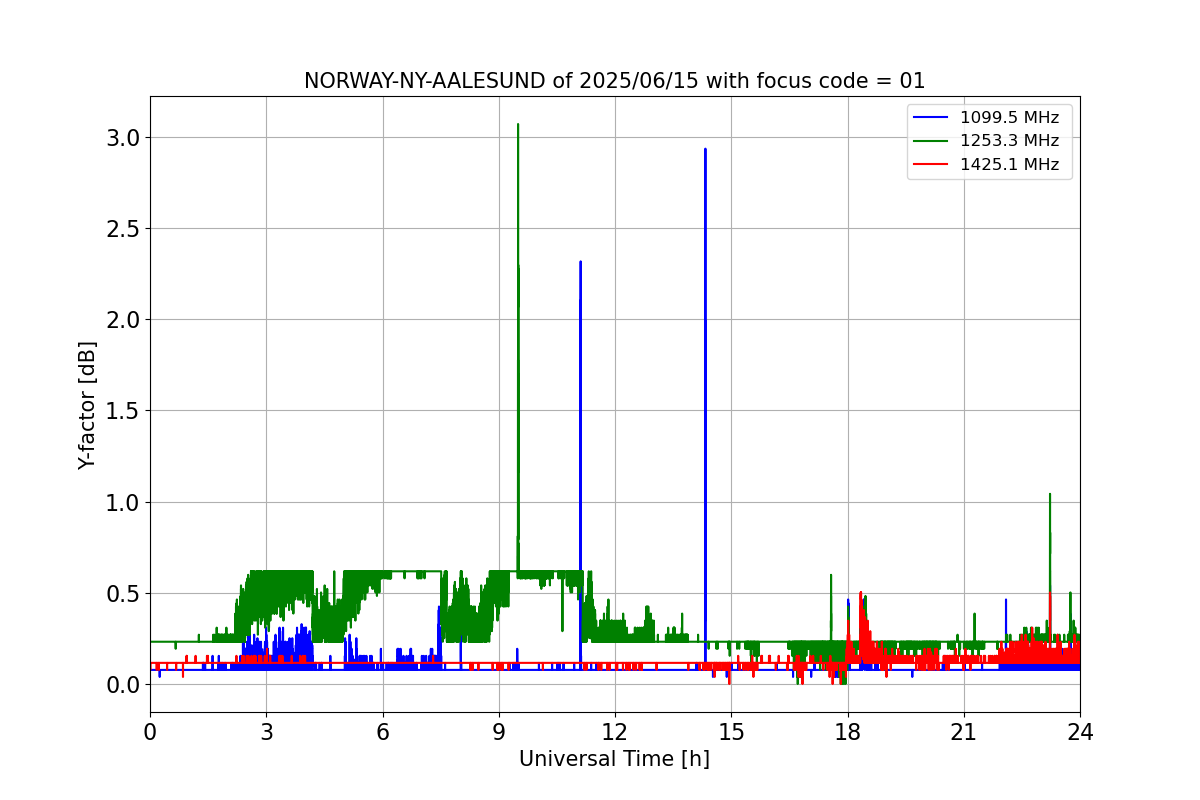The image size is (1200, 800).
Task: Click the x-axis tick label 6
Action: tap(383, 731)
